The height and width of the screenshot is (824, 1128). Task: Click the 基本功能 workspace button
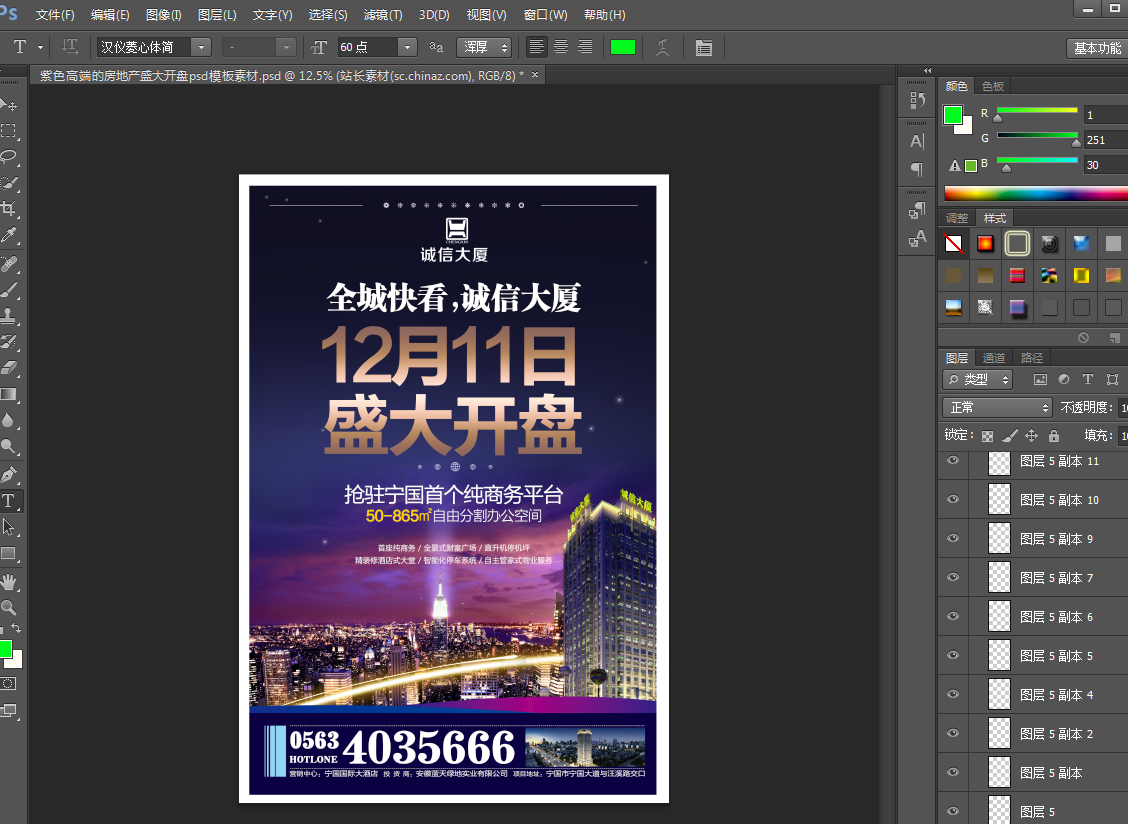click(1096, 48)
